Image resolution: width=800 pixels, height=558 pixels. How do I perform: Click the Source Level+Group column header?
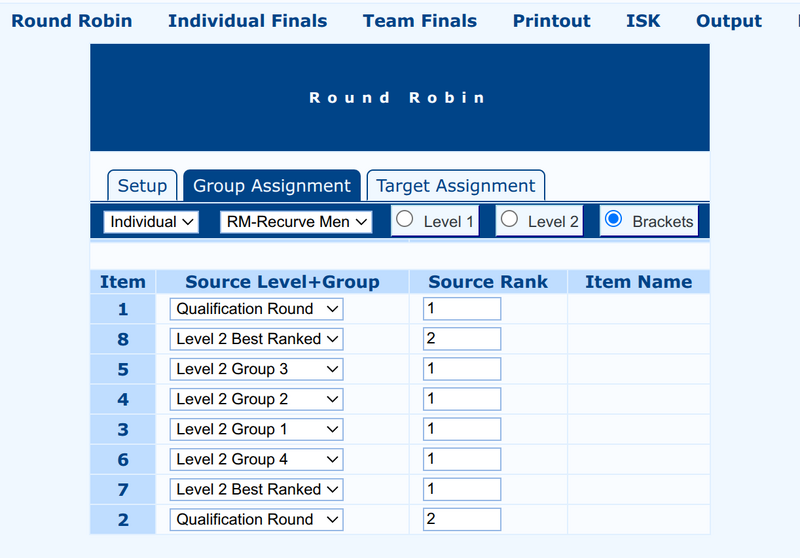(x=282, y=282)
